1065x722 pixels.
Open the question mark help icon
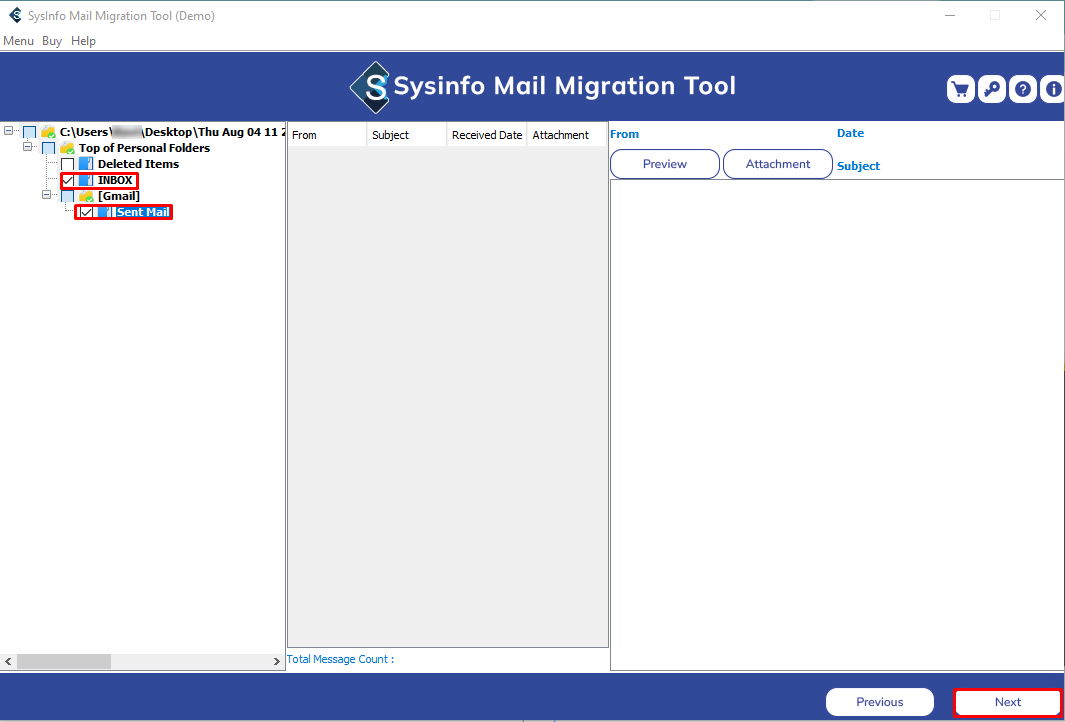[1023, 89]
